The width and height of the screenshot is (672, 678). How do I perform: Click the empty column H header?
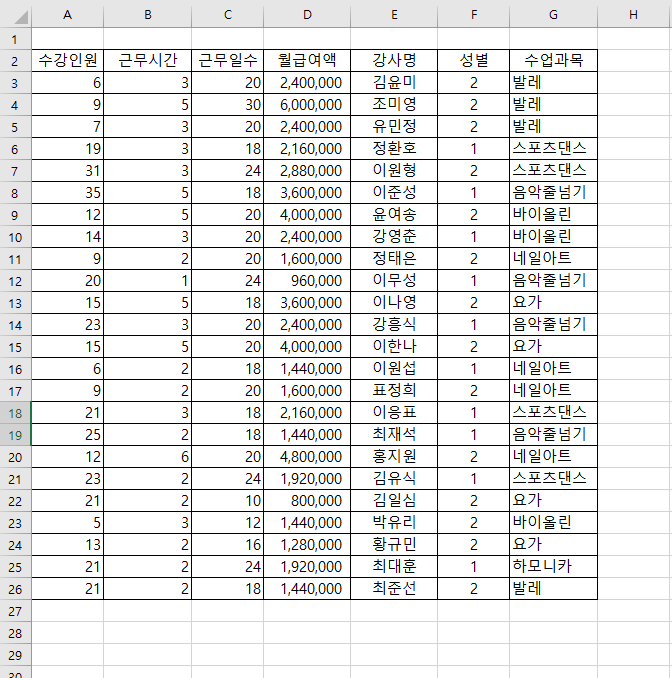click(633, 15)
